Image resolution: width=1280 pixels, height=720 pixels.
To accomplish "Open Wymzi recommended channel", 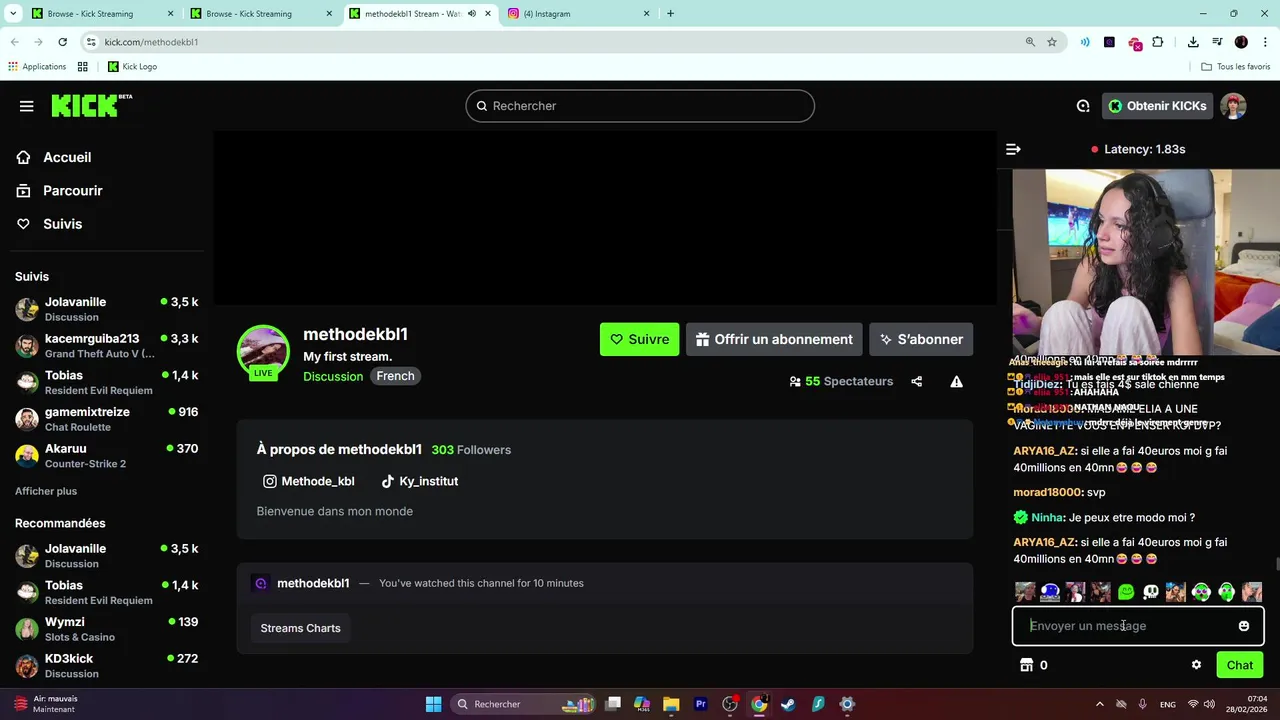I will [106, 629].
